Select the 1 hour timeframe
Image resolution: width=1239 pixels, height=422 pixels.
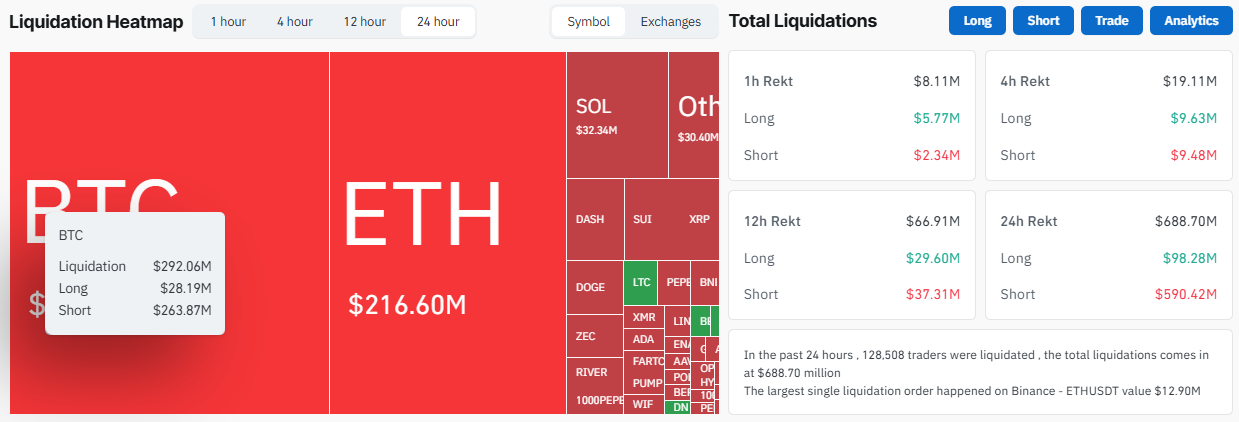coord(228,22)
